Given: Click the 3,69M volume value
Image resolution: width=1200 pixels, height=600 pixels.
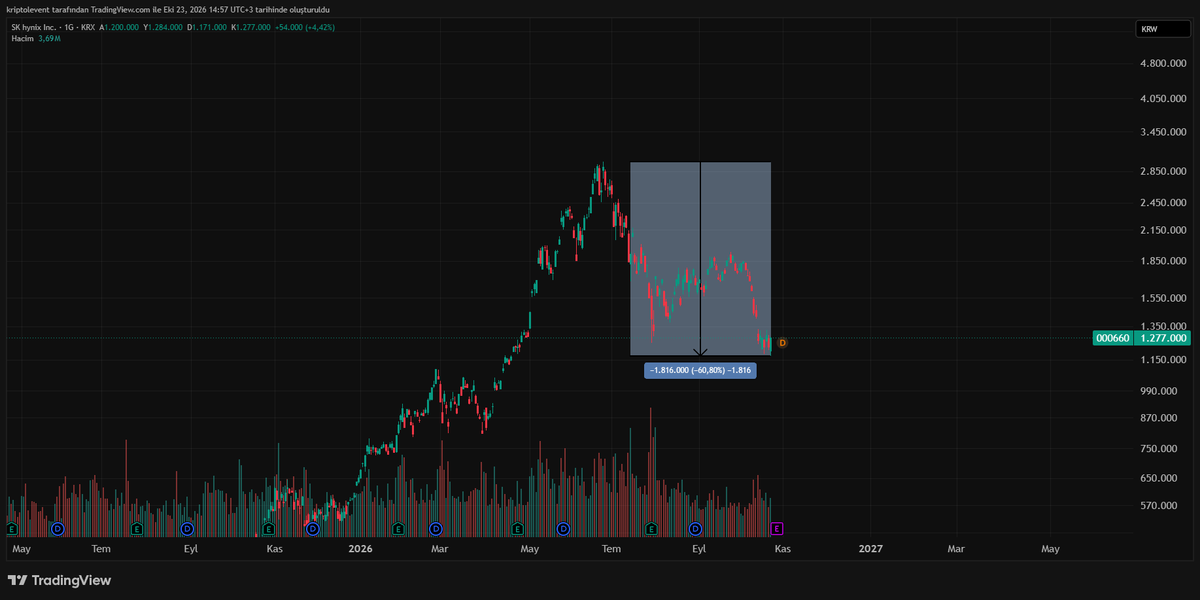Looking at the screenshot, I should (50, 38).
